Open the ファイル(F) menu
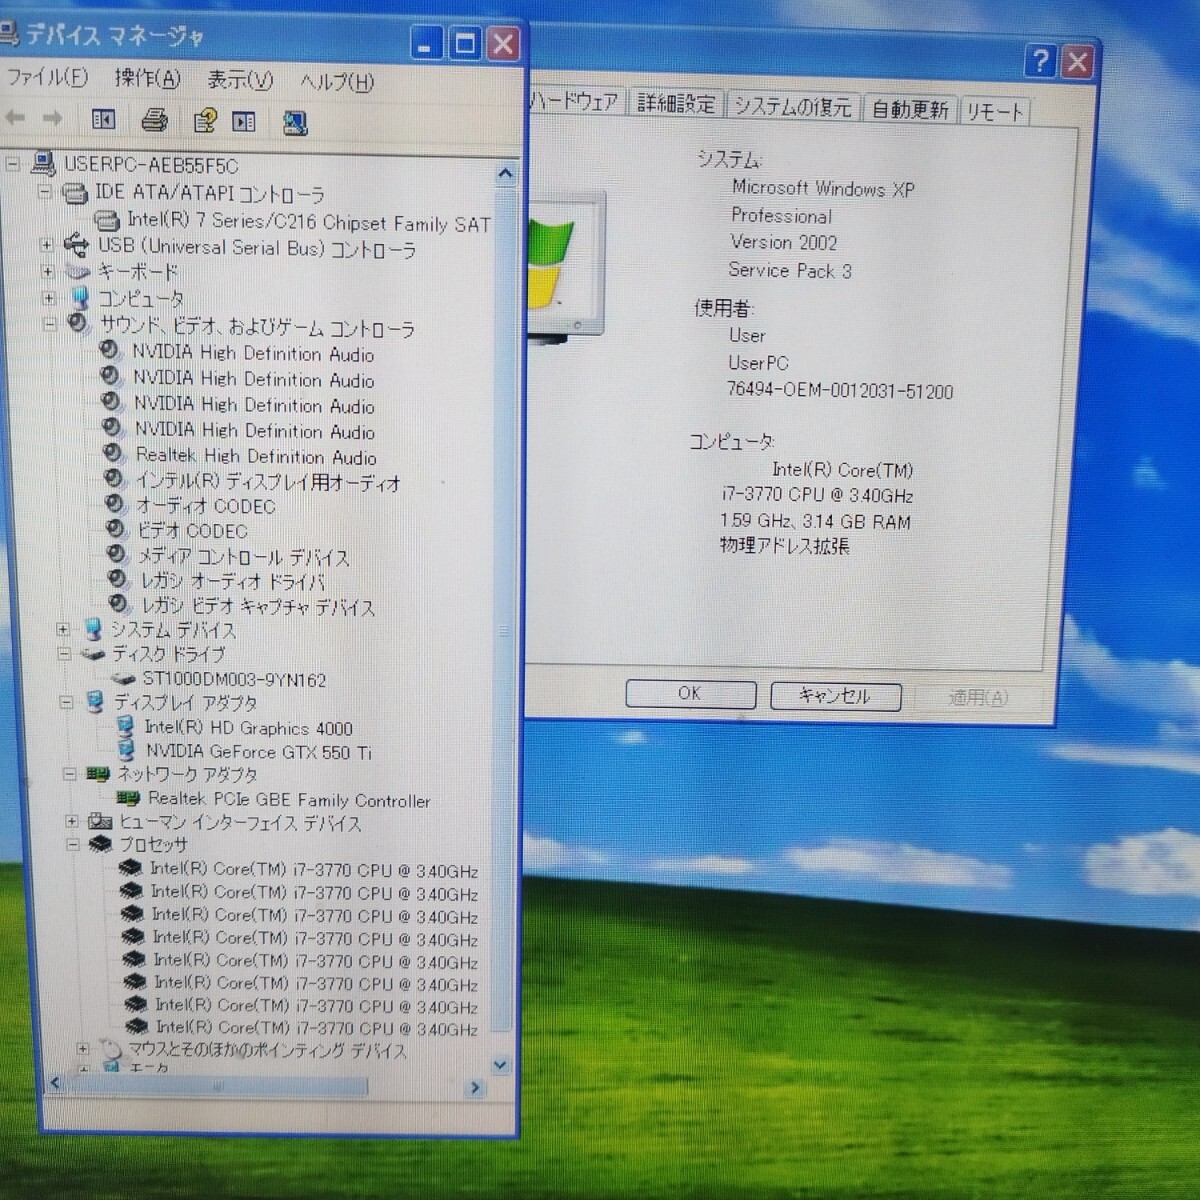Image resolution: width=1200 pixels, height=1200 pixels. (x=47, y=77)
